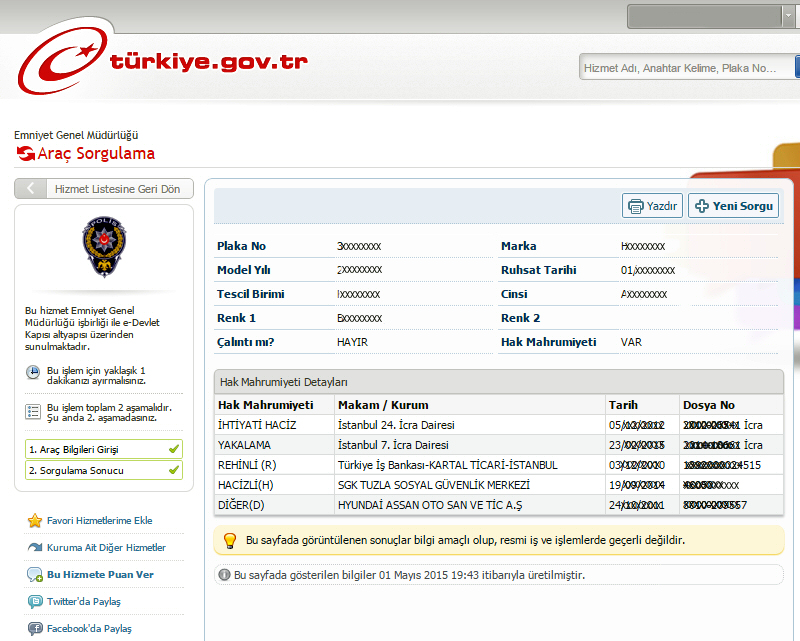Viewport: 800px width, 641px height.
Task: Start a Yeni Sorgu
Action: click(733, 206)
